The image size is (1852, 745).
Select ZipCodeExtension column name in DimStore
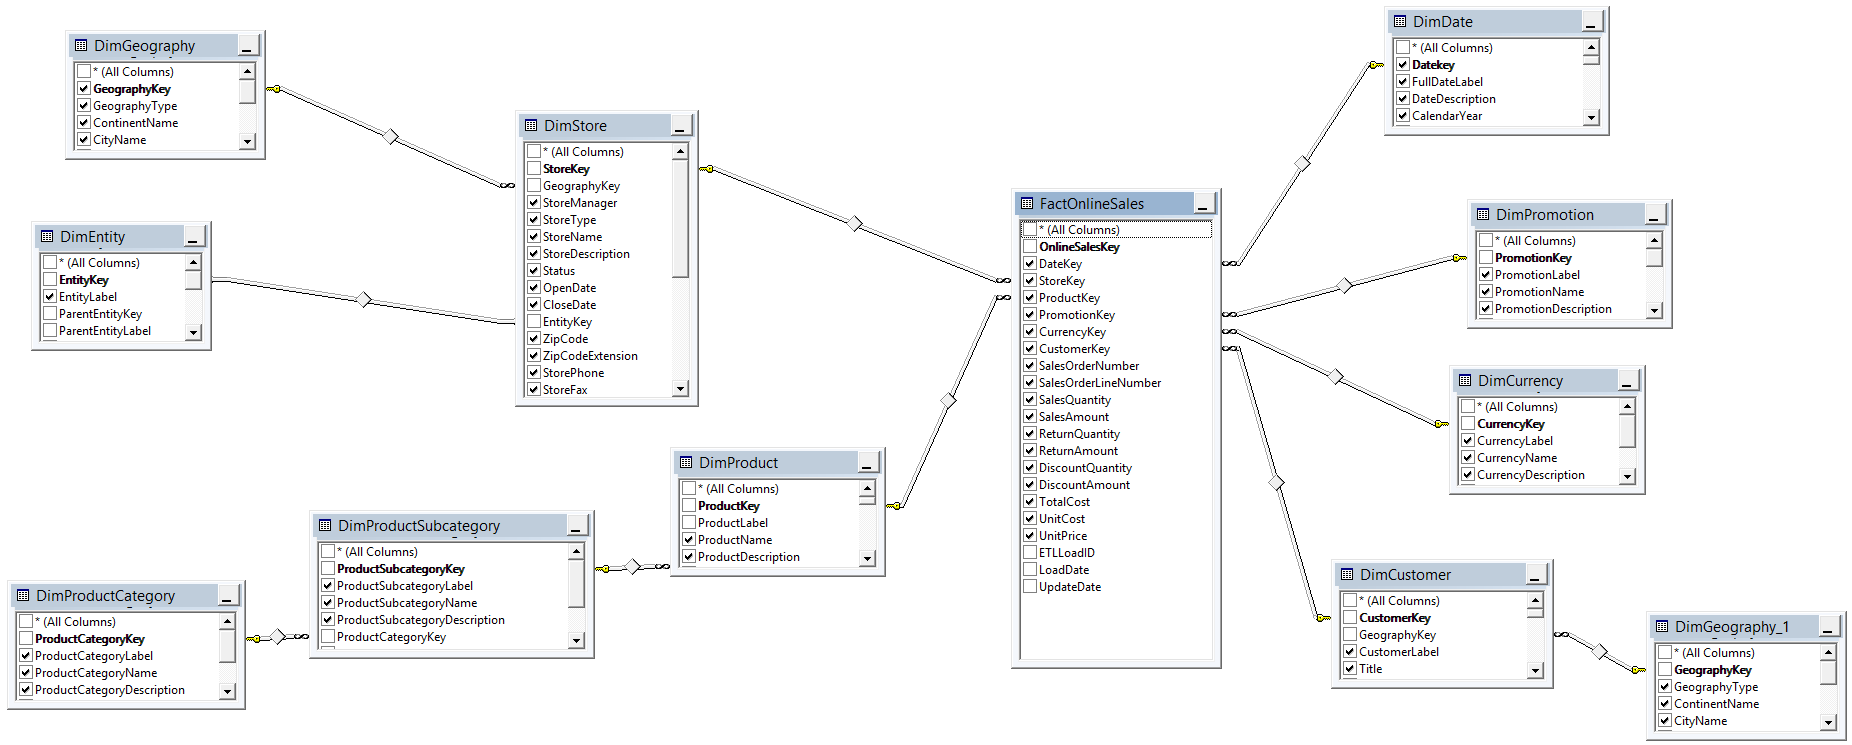coord(590,355)
